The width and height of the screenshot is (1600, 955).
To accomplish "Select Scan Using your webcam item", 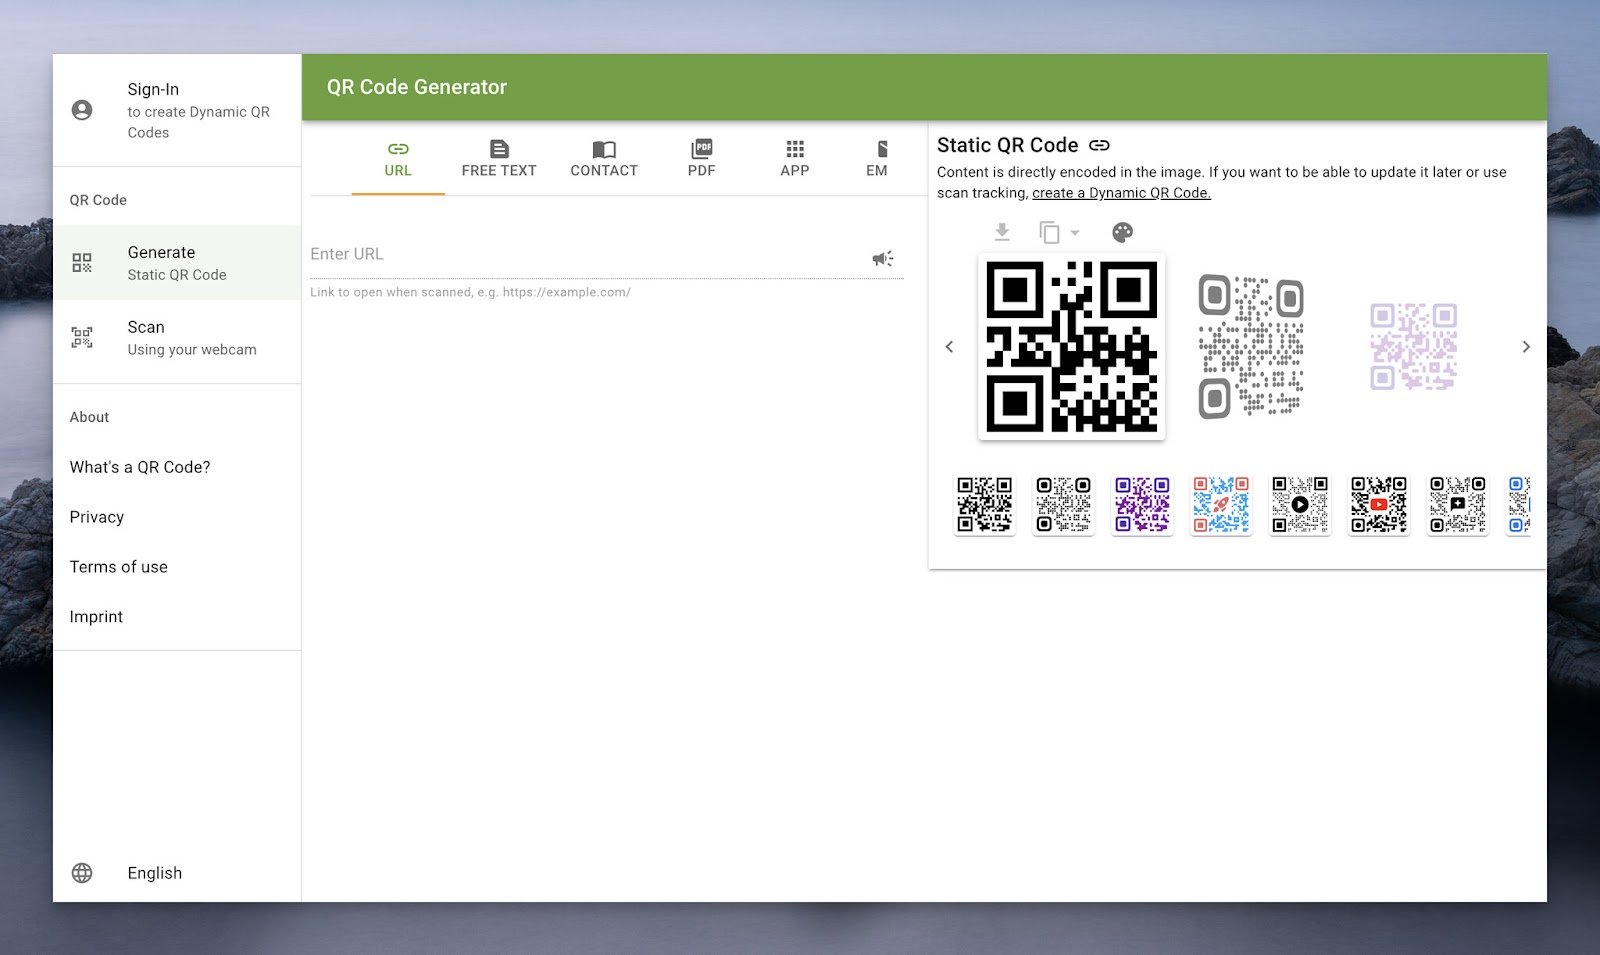I will 177,338.
